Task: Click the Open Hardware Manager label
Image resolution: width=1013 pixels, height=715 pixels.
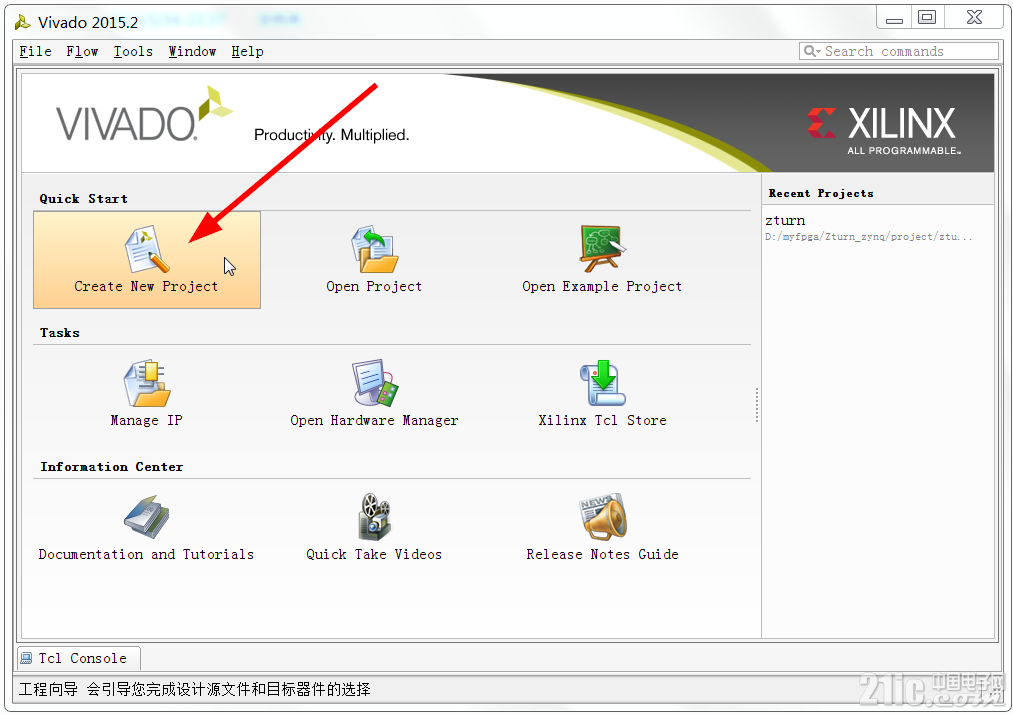Action: pyautogui.click(x=374, y=420)
